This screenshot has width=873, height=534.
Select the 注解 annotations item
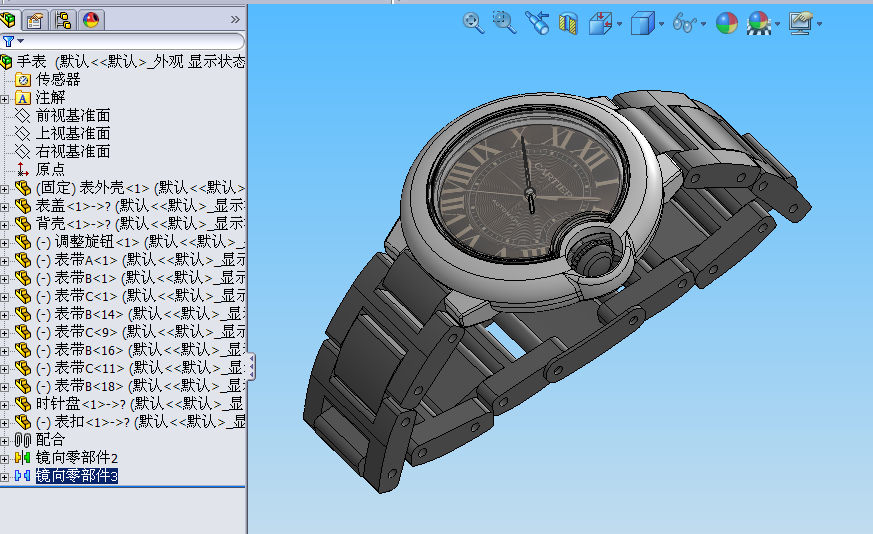tap(50, 97)
